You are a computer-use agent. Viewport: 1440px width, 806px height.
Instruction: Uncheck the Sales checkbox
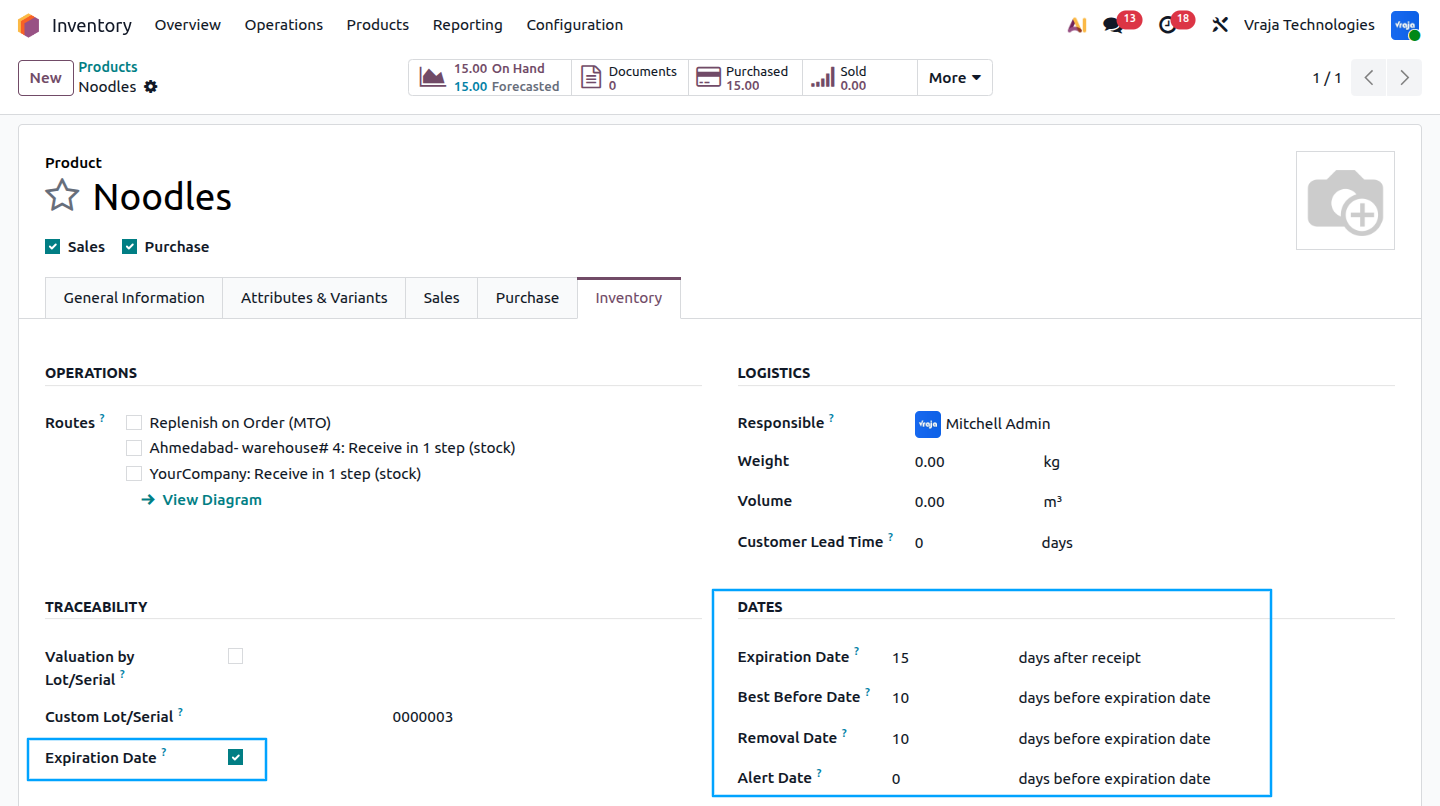(53, 247)
